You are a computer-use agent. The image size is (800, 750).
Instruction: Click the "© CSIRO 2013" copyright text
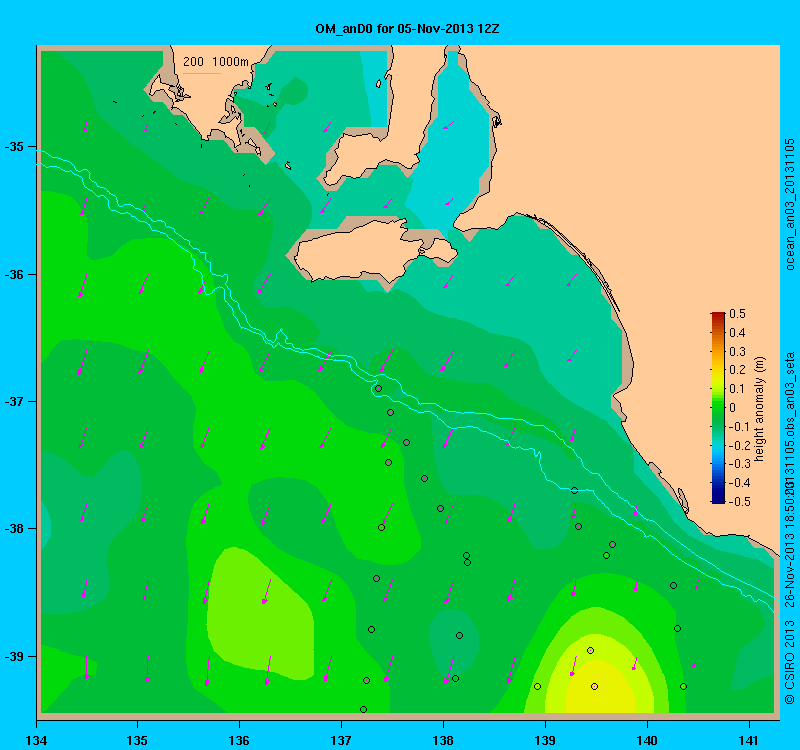pos(789,662)
